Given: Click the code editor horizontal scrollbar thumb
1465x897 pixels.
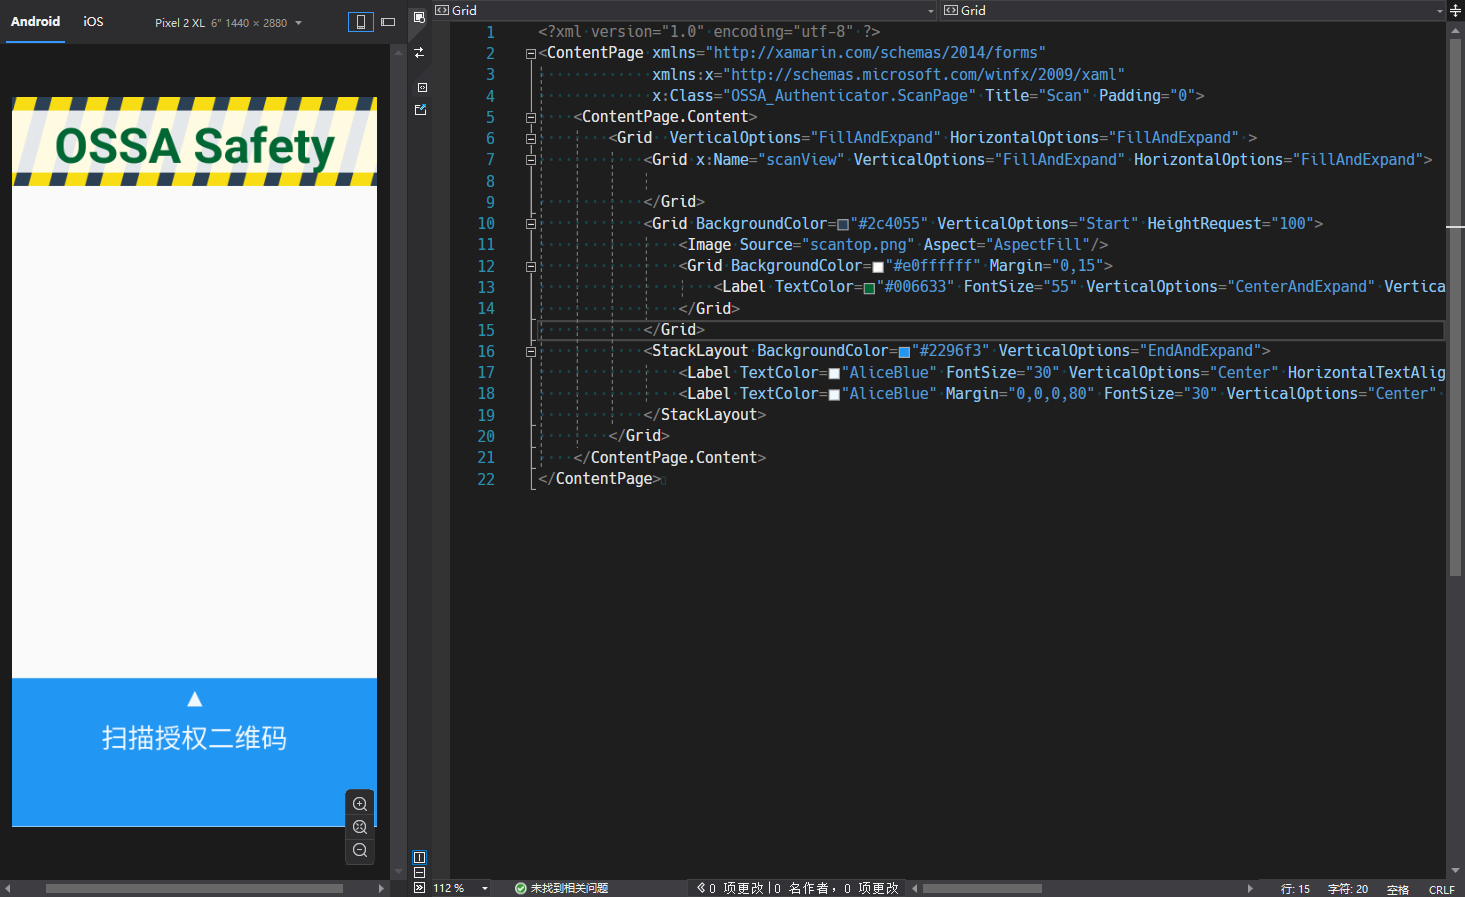Looking at the screenshot, I should [982, 888].
